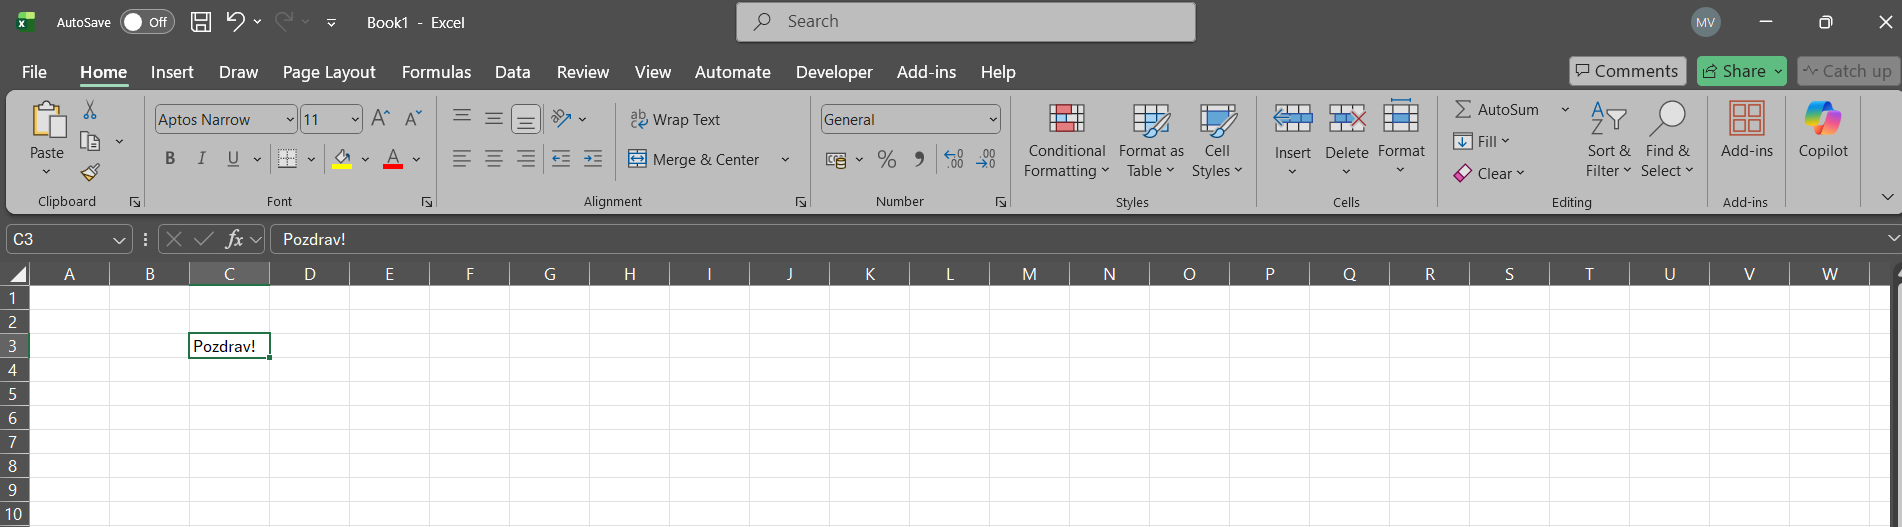Expand Format as Table menu
The image size is (1902, 527).
tap(1151, 140)
